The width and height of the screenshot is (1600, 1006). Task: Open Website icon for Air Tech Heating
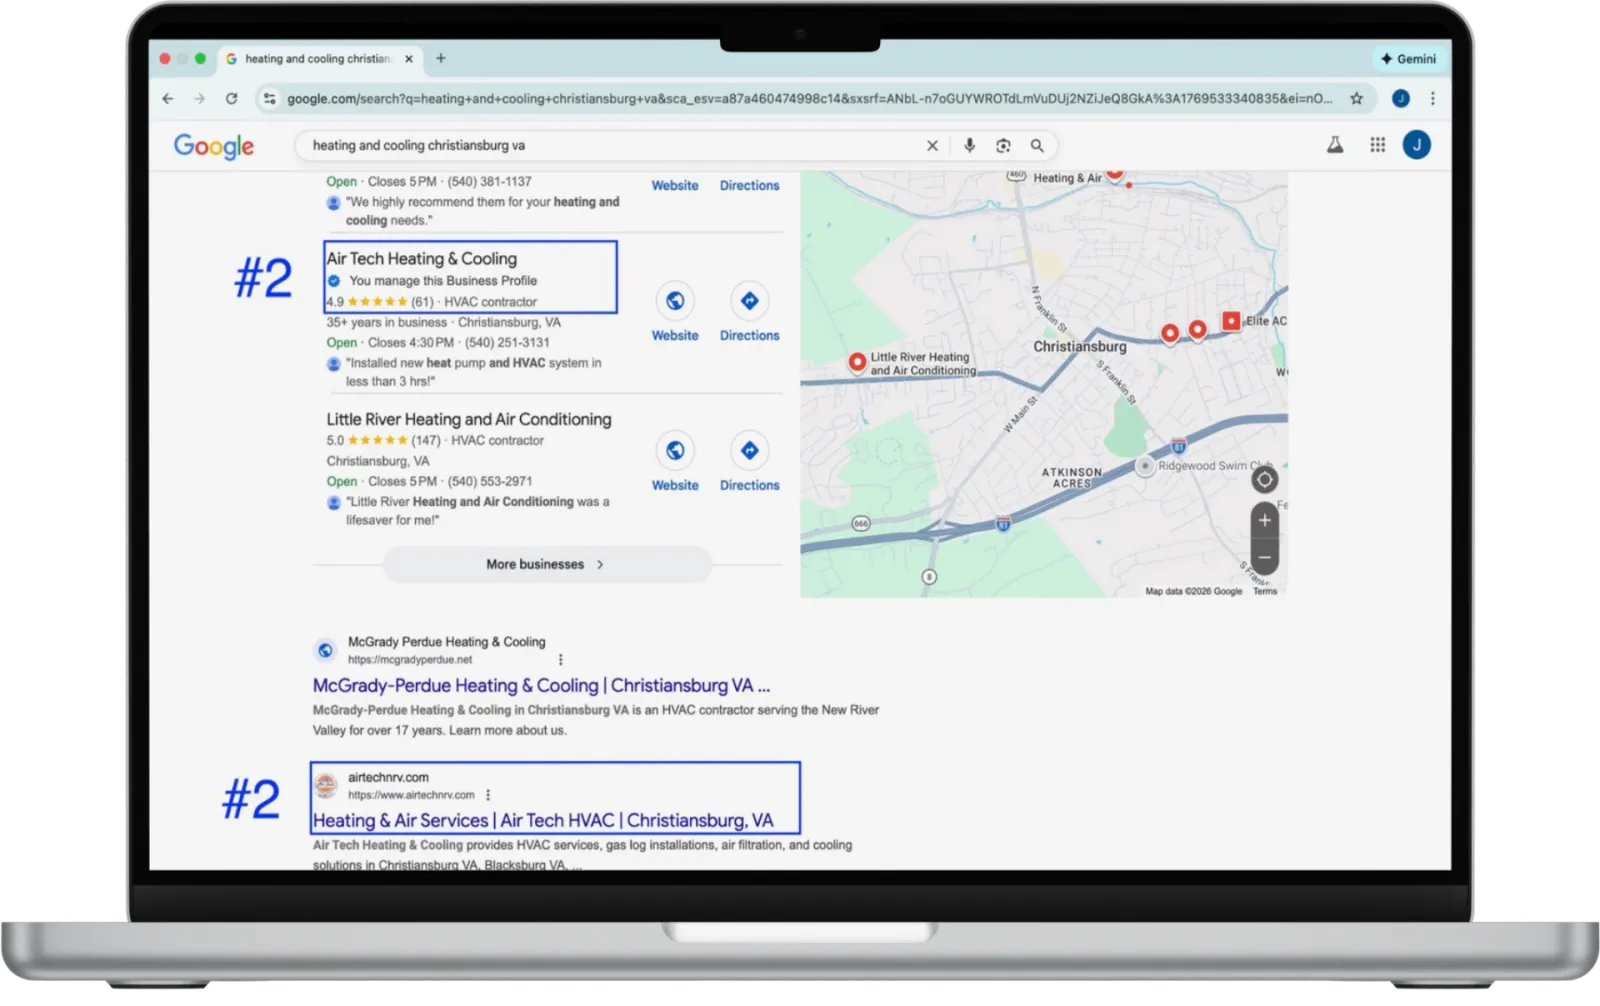(x=675, y=301)
